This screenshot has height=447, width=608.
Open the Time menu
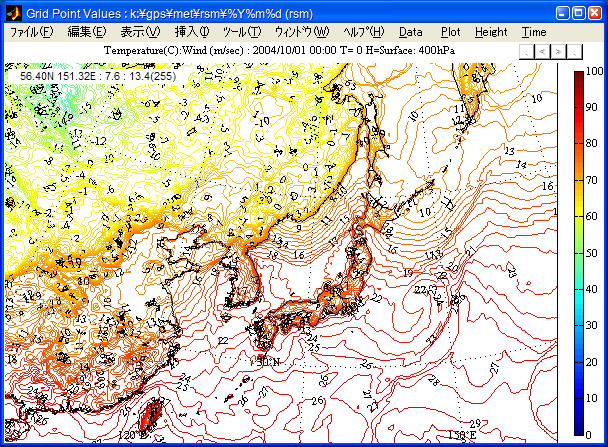534,32
